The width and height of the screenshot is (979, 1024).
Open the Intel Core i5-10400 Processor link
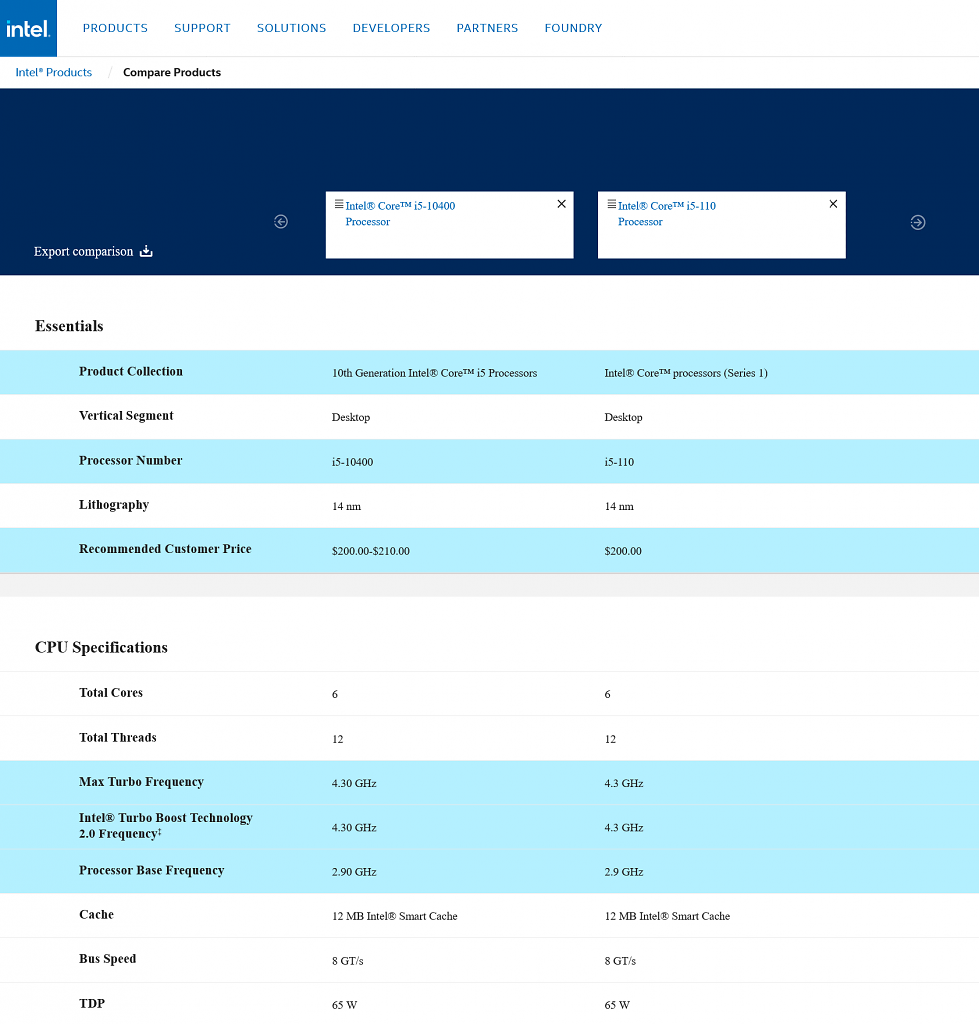point(400,214)
